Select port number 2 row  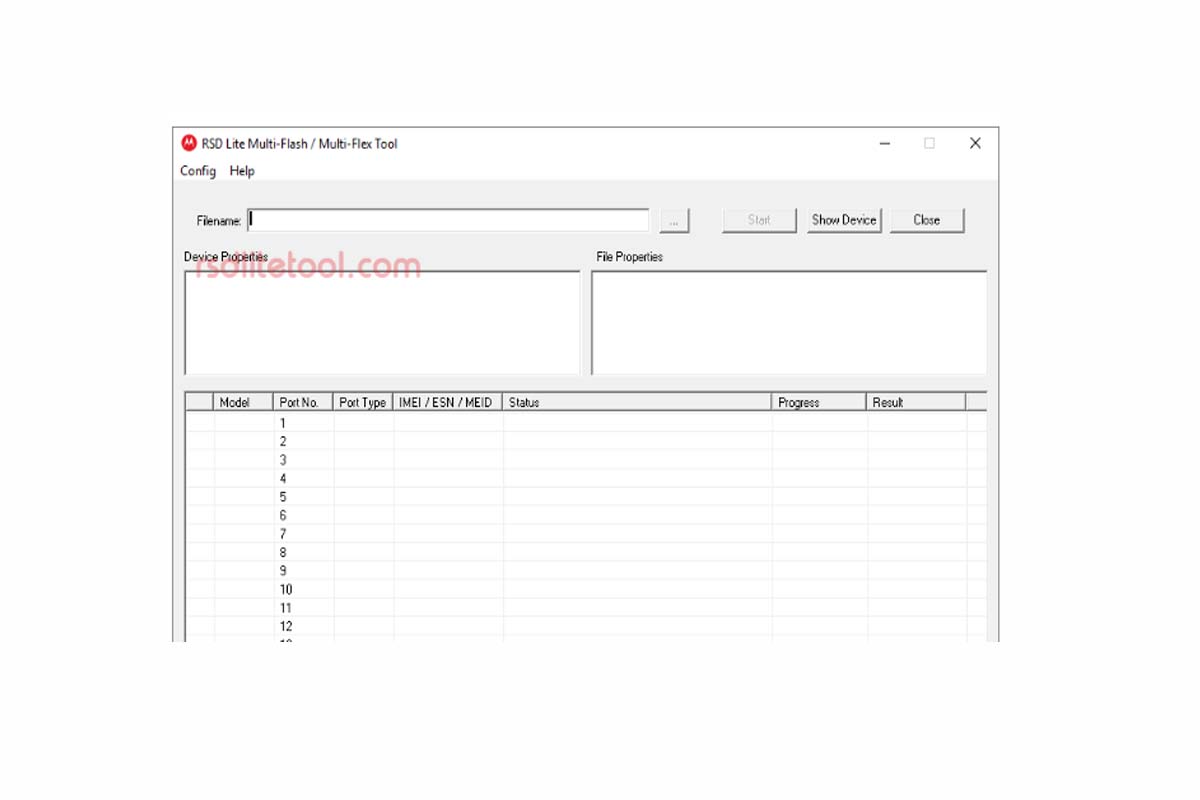(x=586, y=441)
